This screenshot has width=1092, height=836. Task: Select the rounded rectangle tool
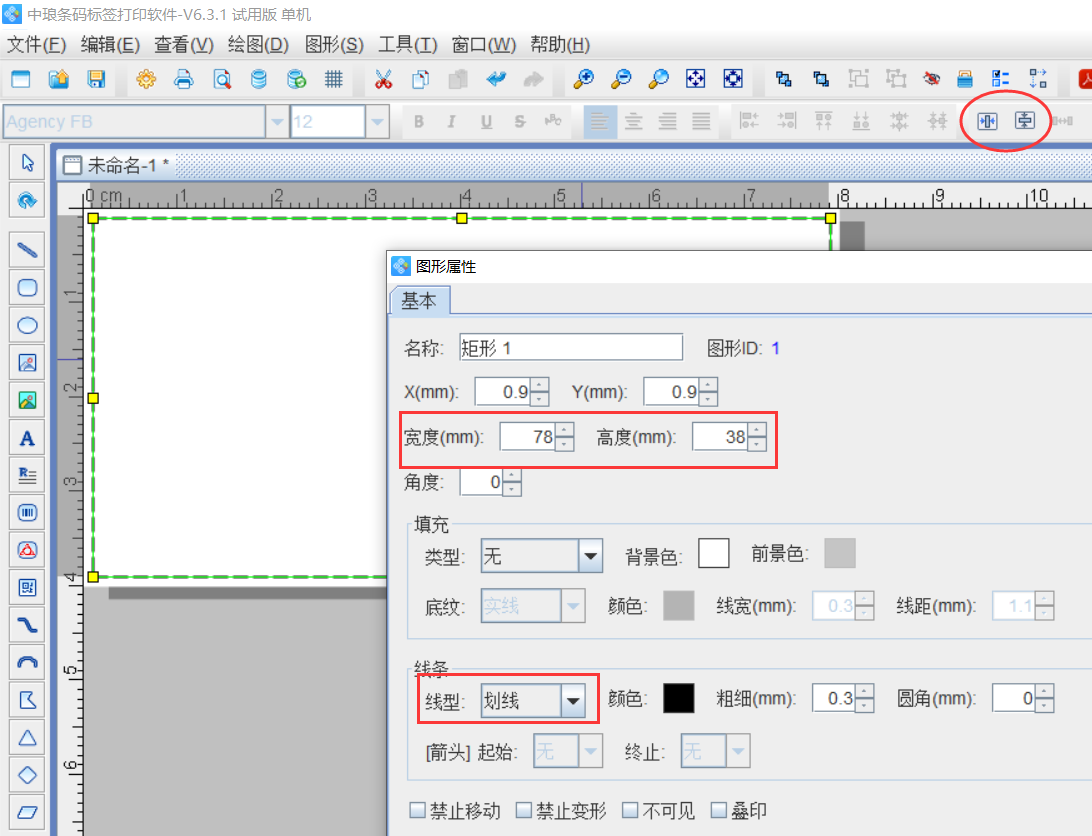[26, 287]
